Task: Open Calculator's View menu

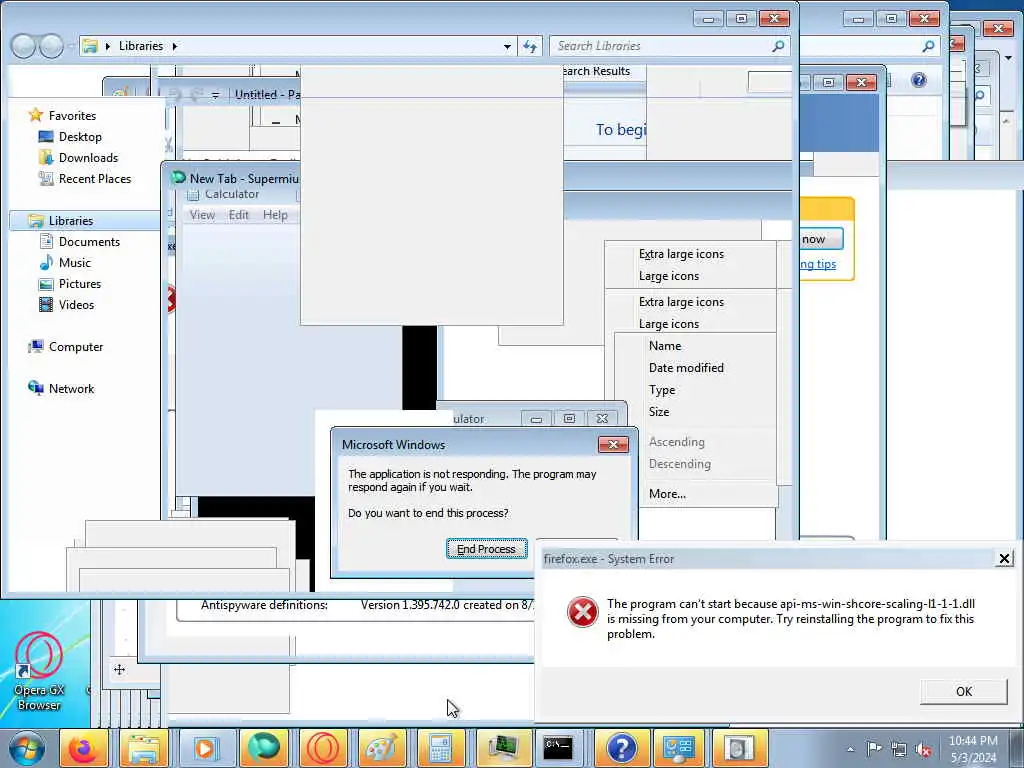Action: (202, 215)
